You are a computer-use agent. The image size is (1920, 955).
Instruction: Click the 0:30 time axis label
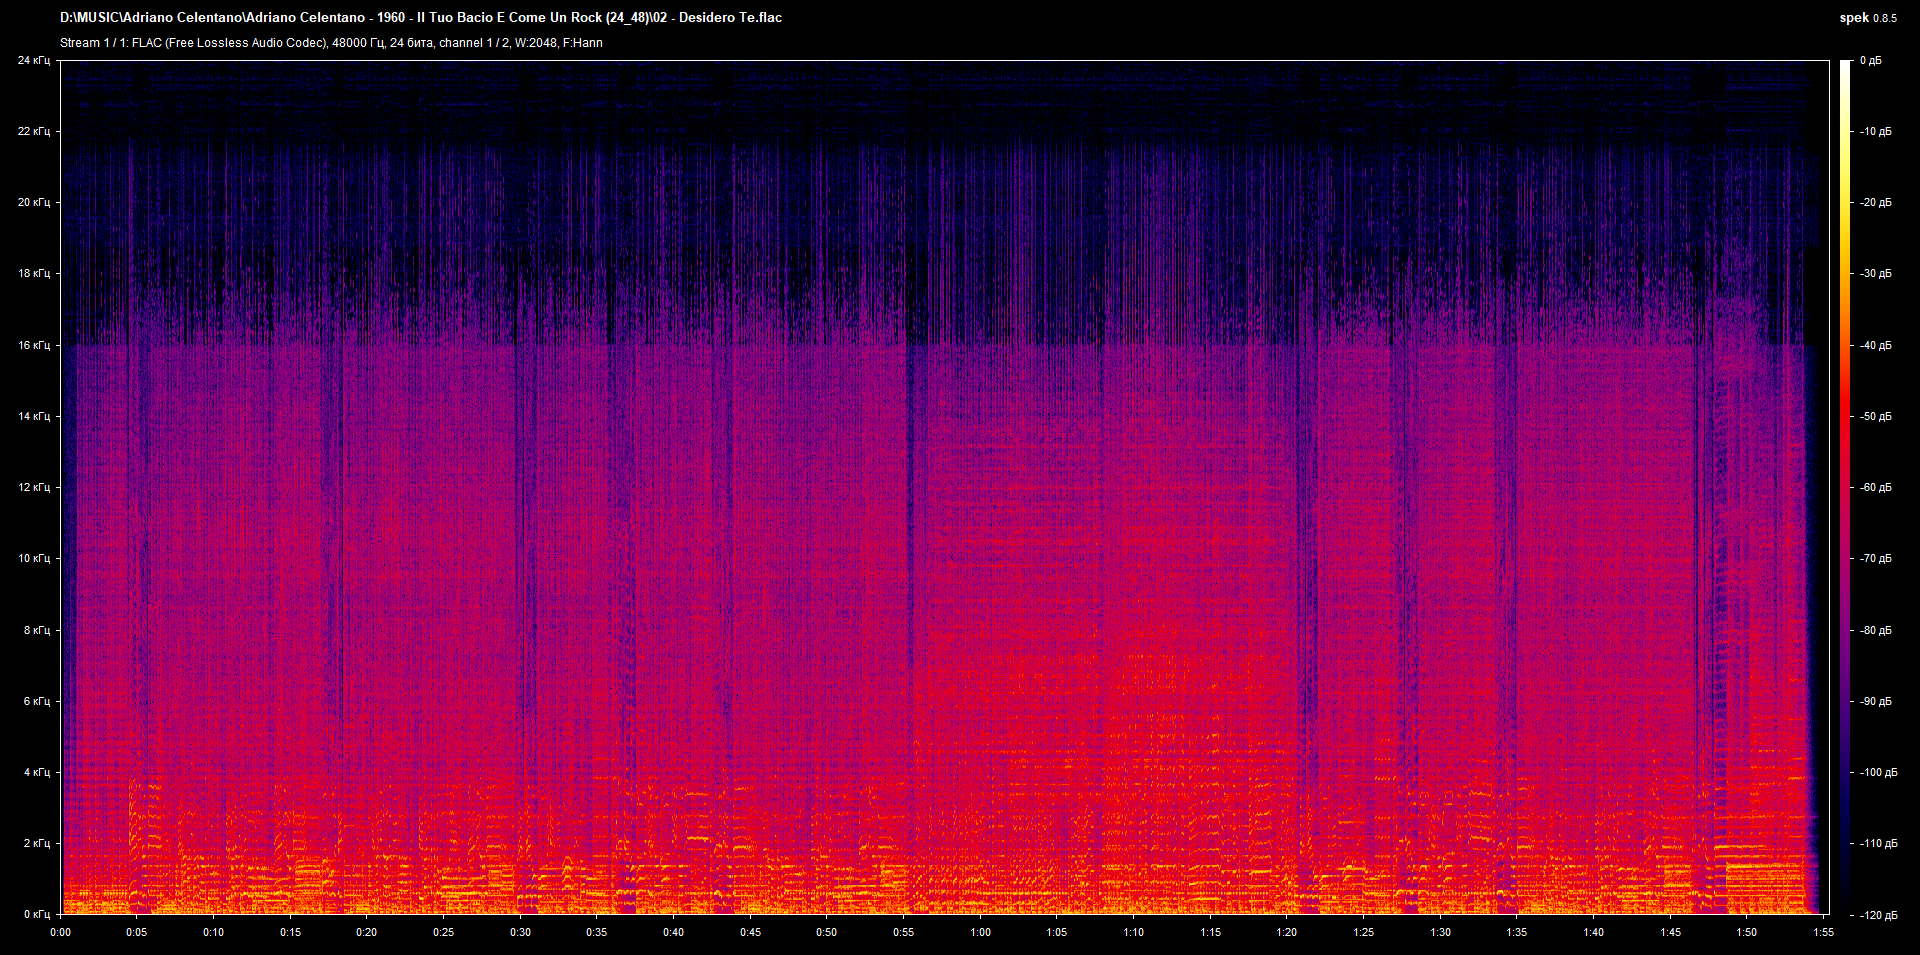click(x=521, y=932)
